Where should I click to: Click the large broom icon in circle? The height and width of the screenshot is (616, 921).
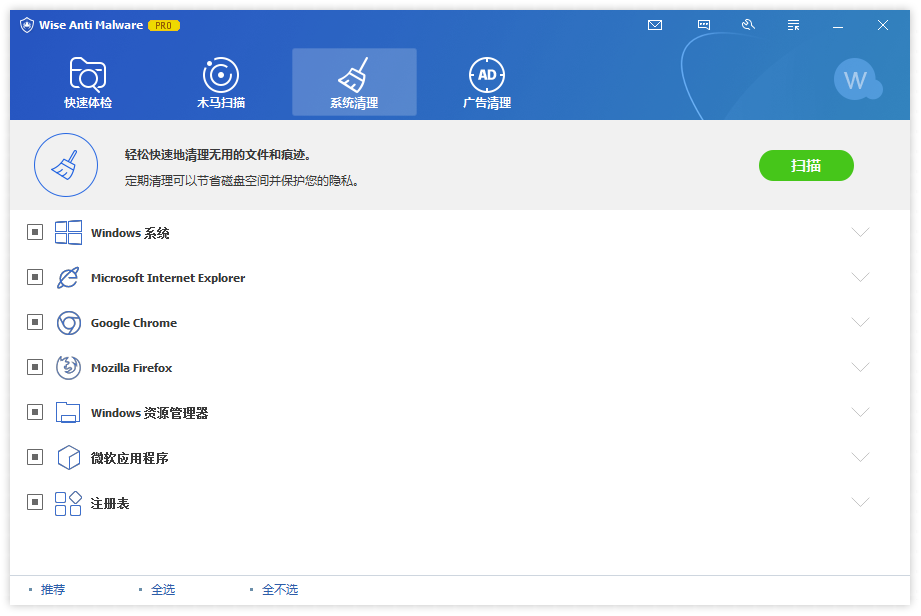tap(66, 166)
